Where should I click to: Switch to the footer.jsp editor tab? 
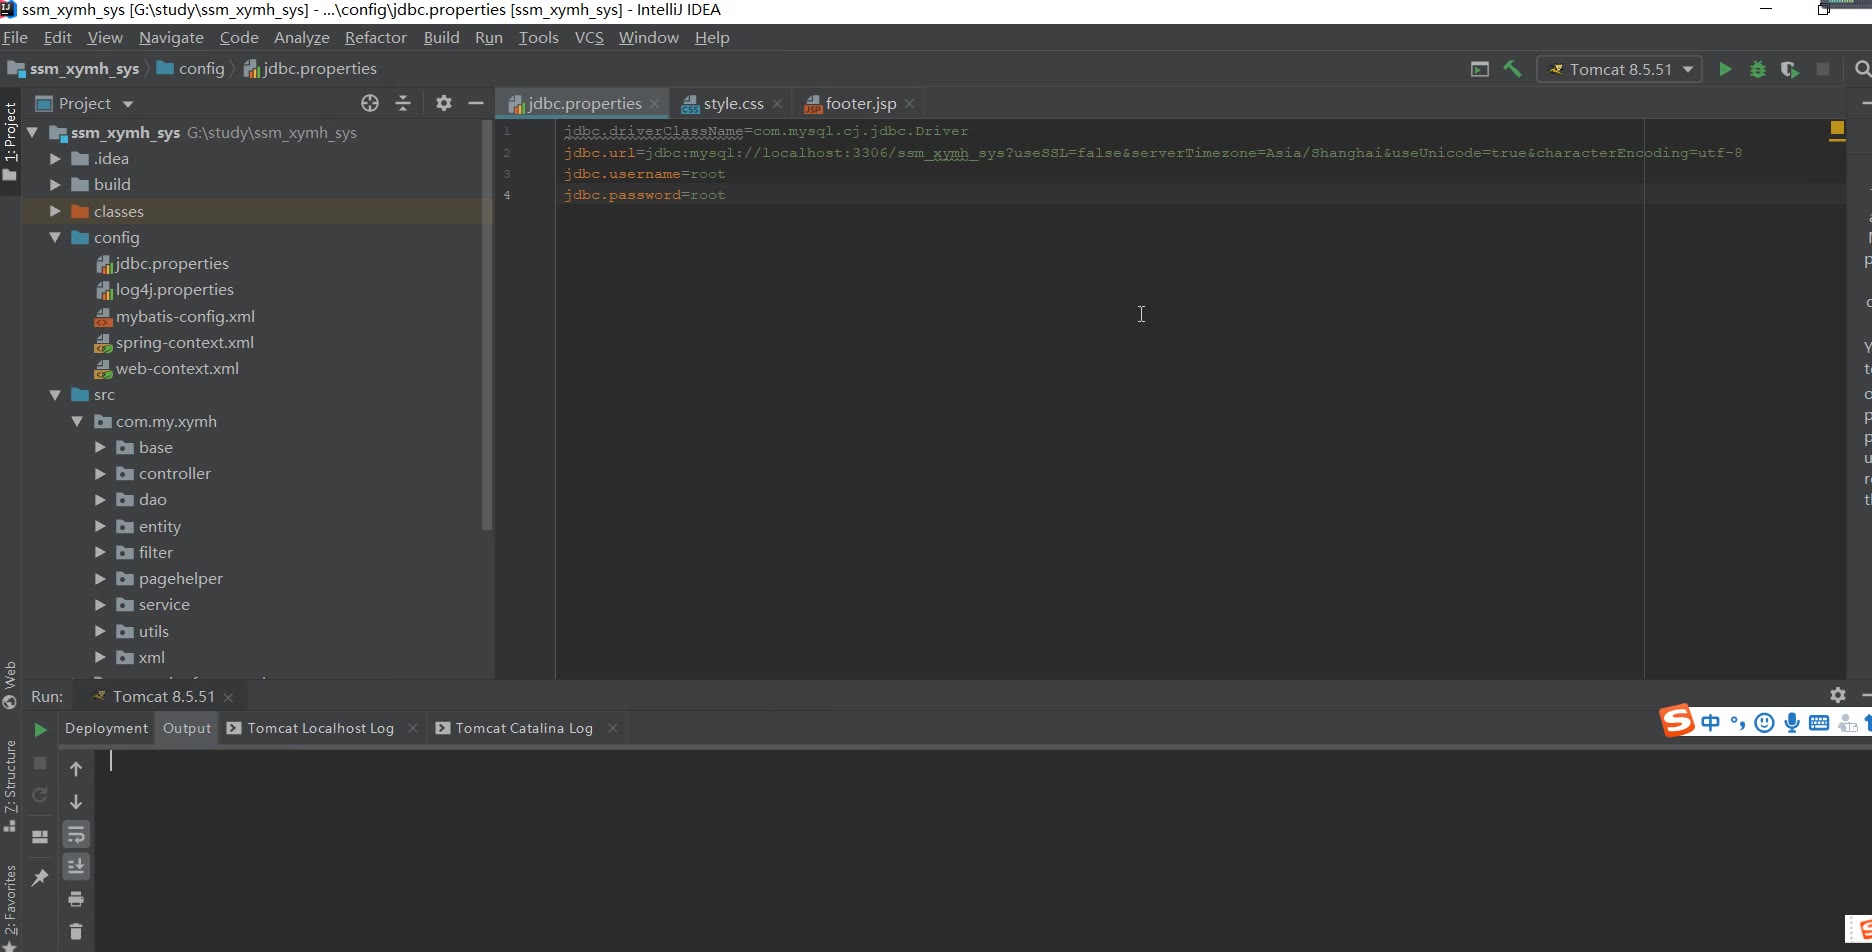click(860, 103)
